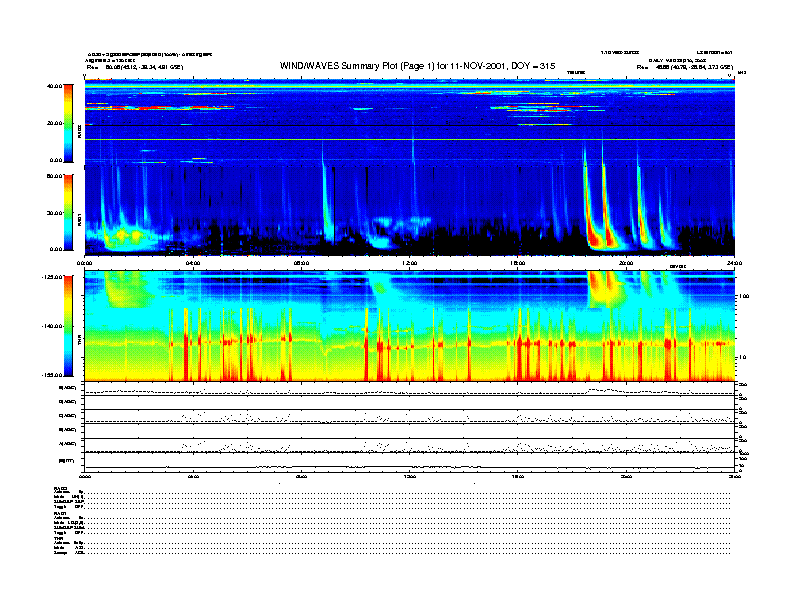Click the 04:00 tick label below RAD1 panel
This screenshot has height=612, width=792.
tap(193, 263)
